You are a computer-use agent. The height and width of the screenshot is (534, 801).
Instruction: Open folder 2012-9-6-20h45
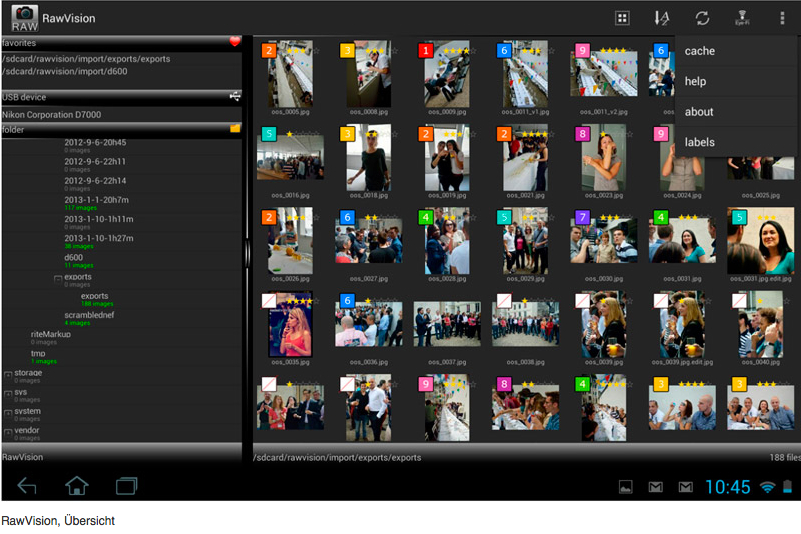[x=95, y=145]
